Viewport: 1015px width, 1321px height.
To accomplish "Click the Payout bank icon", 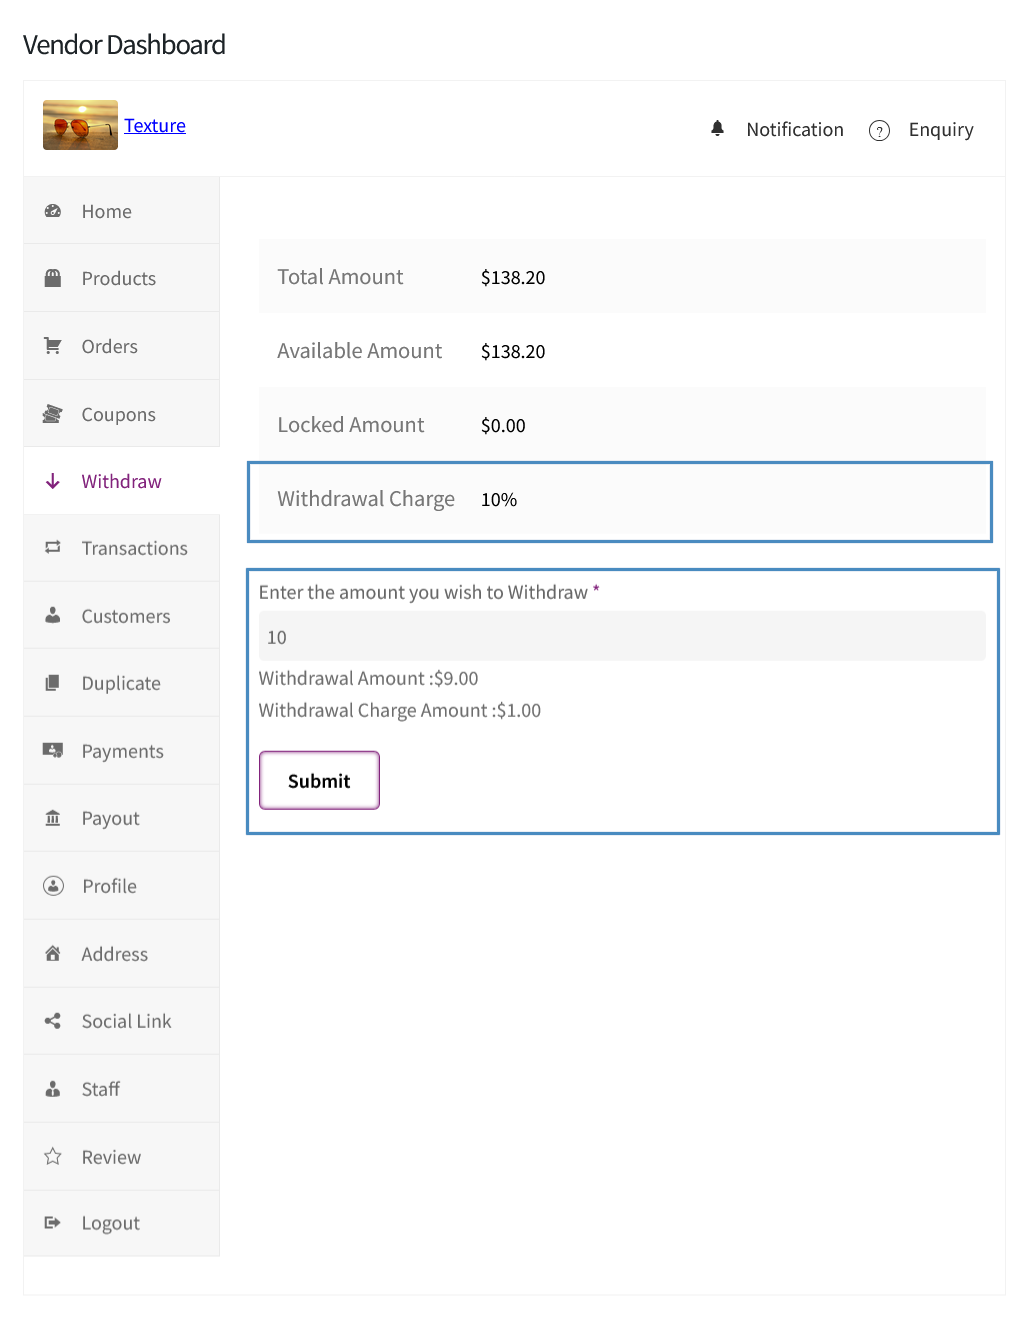I will (52, 818).
